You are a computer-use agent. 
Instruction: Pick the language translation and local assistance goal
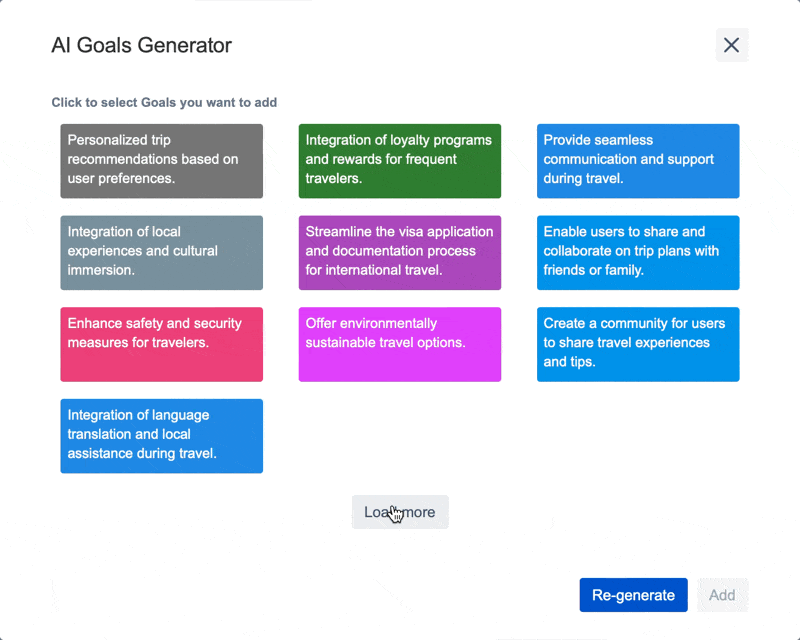tap(161, 436)
